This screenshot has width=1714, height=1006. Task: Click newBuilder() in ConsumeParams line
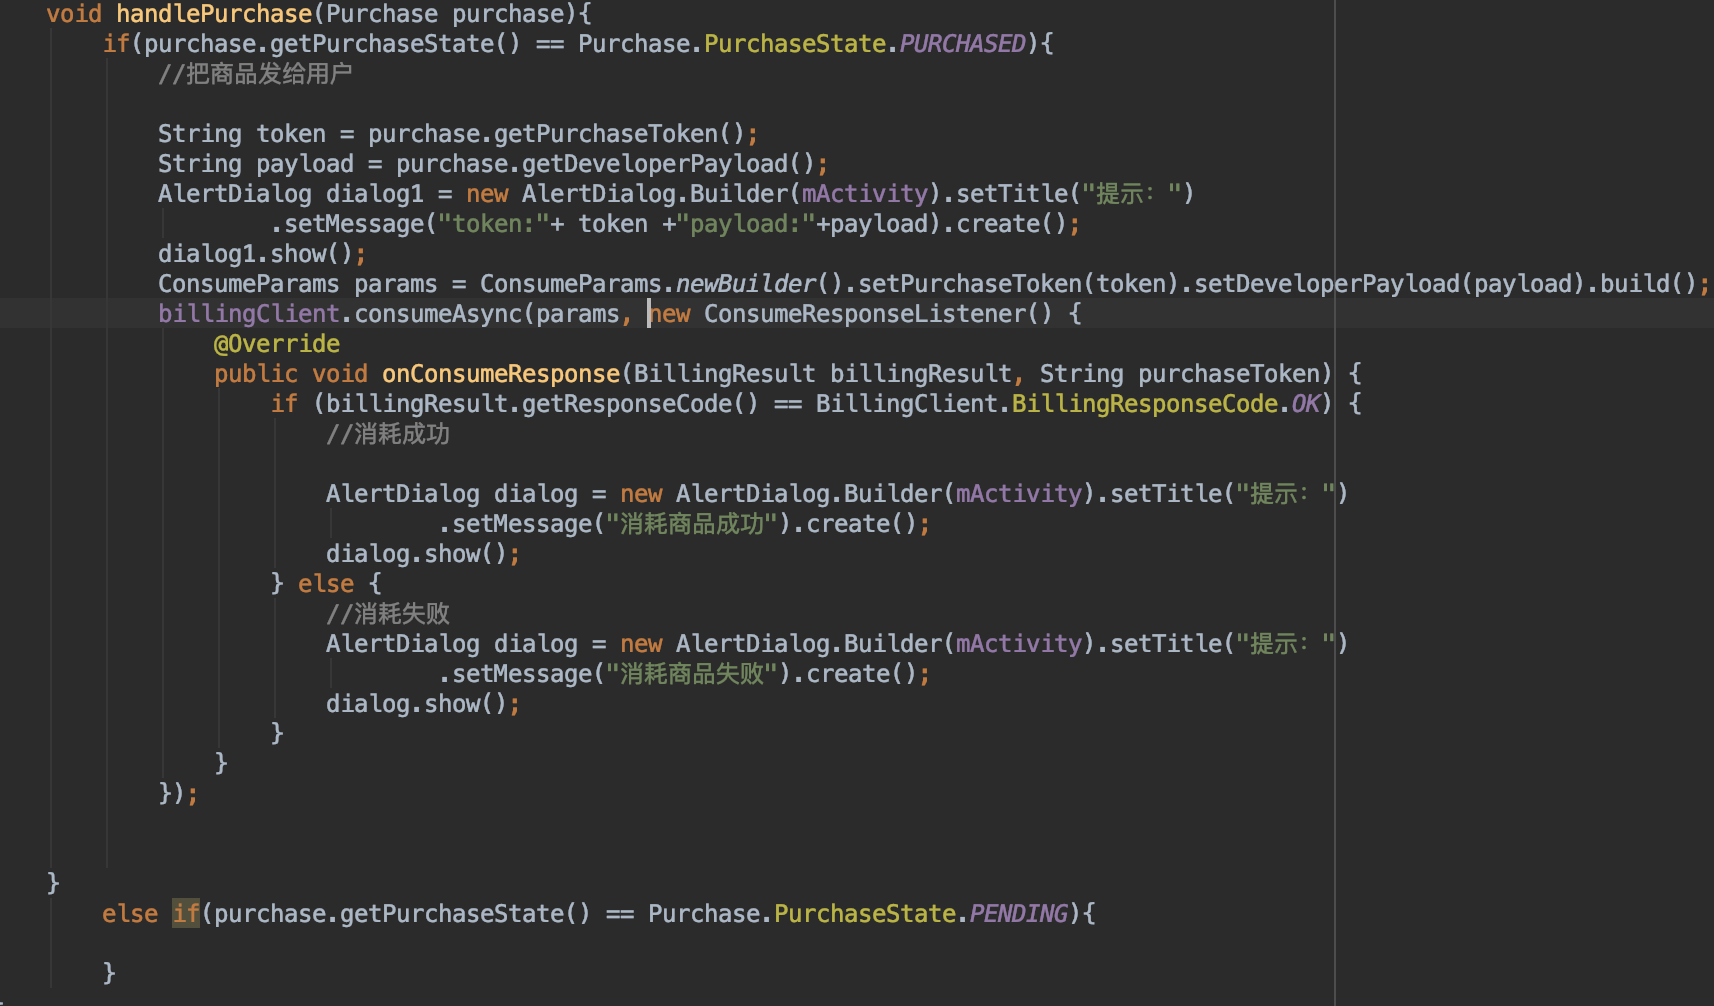click(x=760, y=284)
